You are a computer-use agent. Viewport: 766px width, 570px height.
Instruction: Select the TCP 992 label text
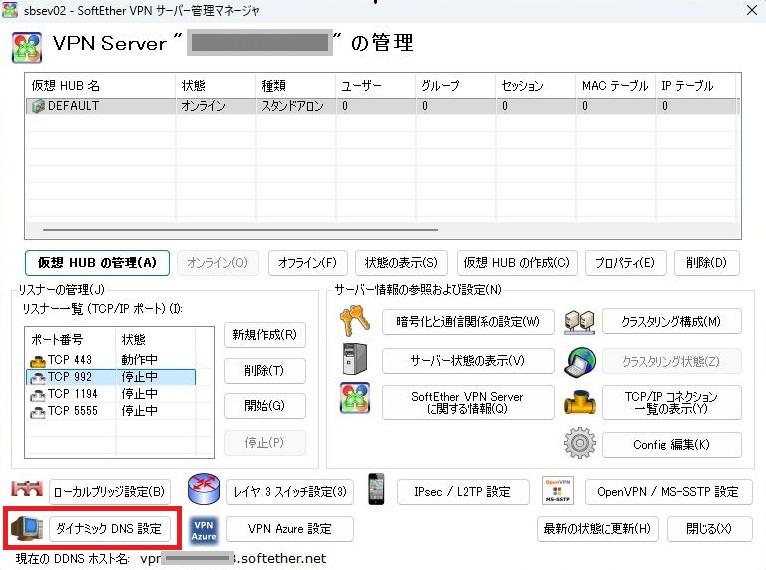(x=70, y=378)
